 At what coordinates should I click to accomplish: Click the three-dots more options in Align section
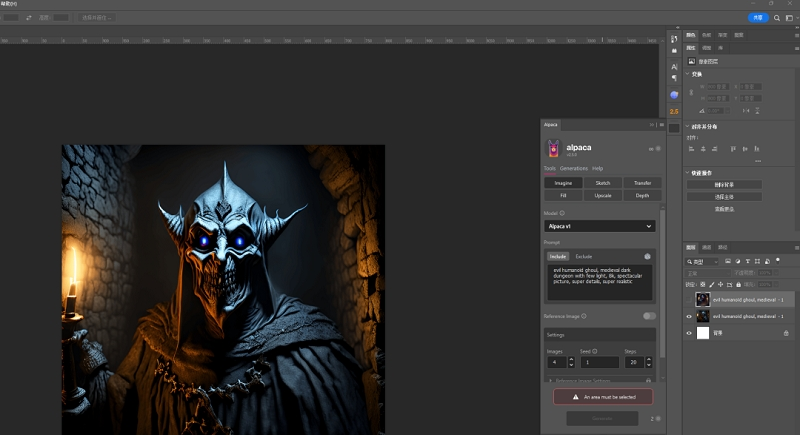757,160
